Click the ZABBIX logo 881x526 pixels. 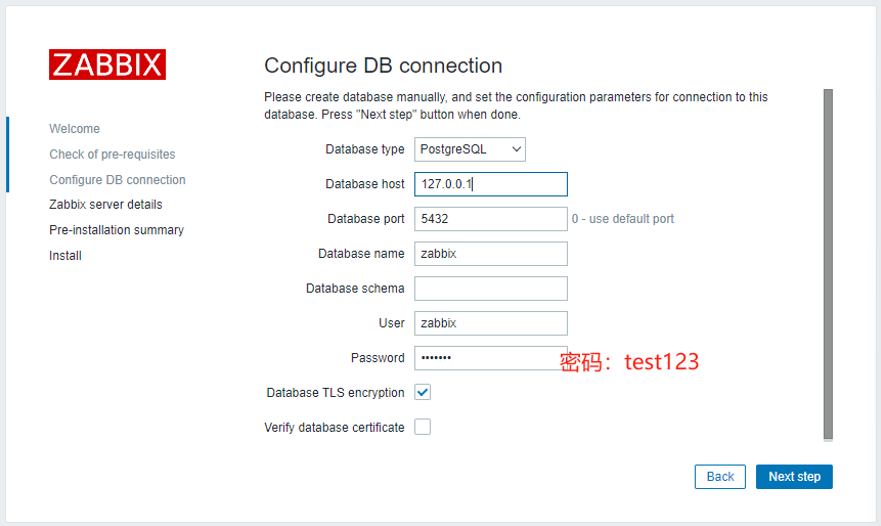[107, 64]
